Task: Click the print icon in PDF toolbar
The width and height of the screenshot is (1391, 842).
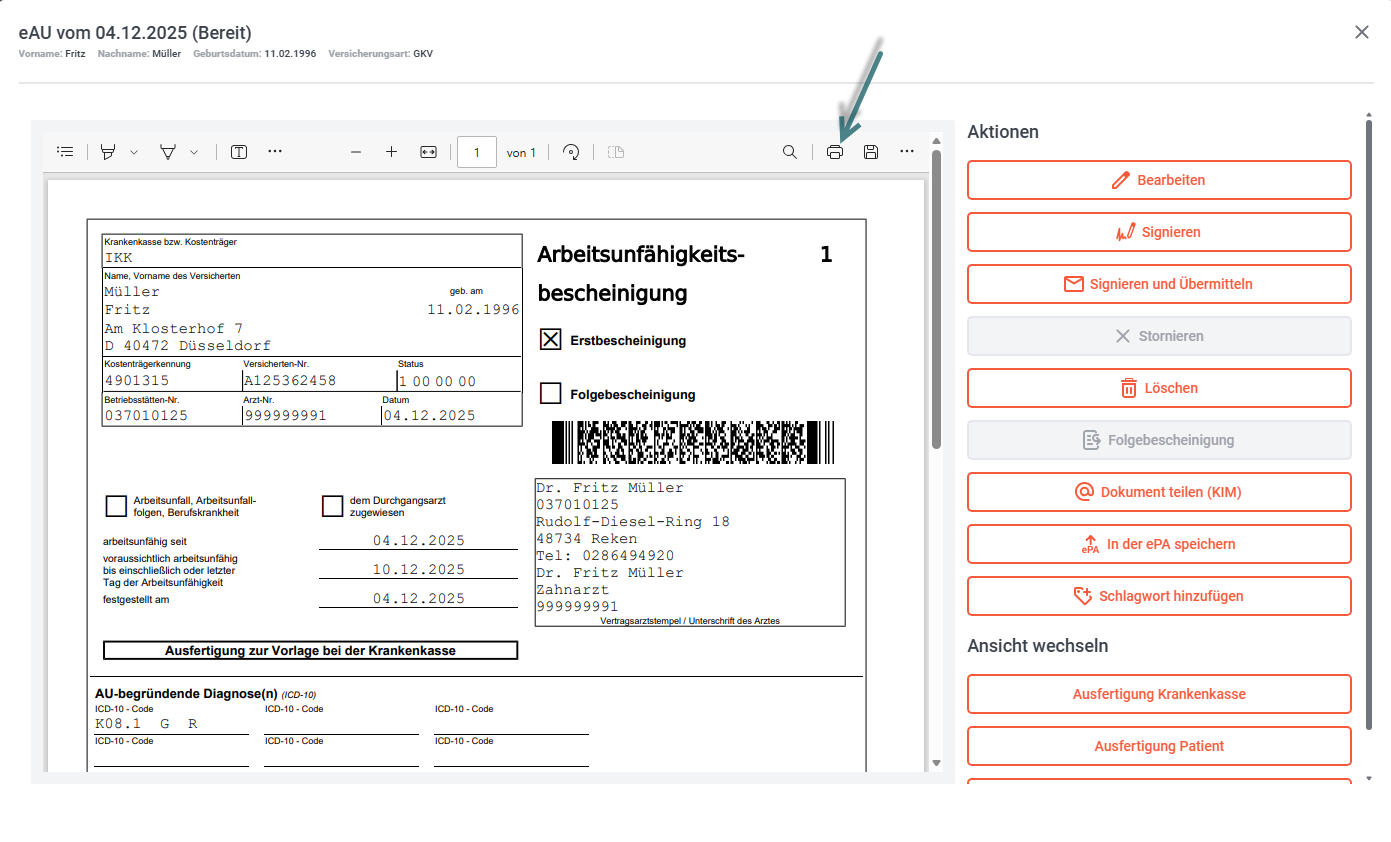Action: click(x=835, y=152)
